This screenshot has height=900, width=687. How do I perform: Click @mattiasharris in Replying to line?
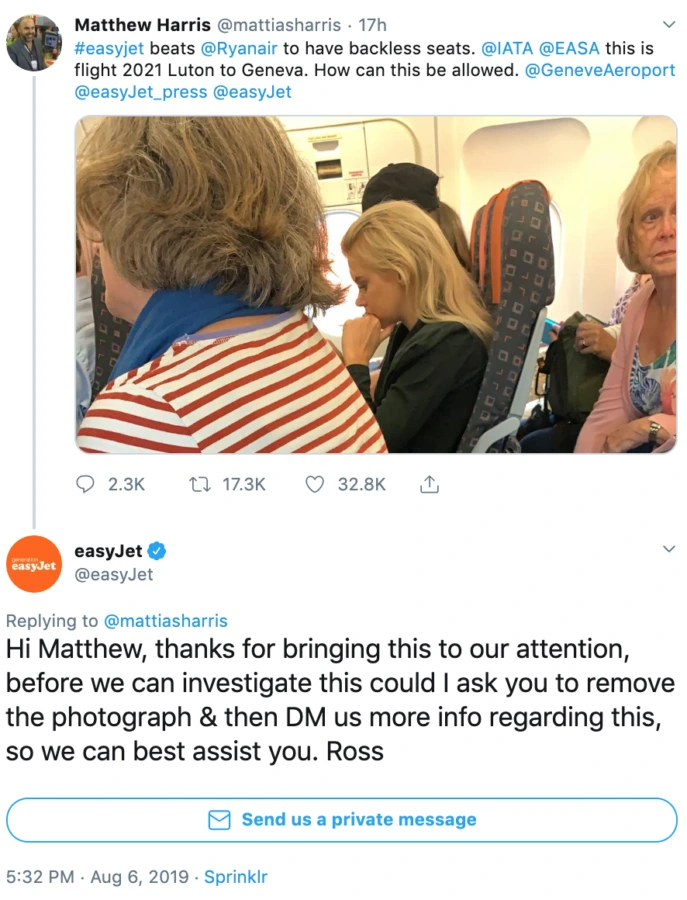(x=165, y=620)
